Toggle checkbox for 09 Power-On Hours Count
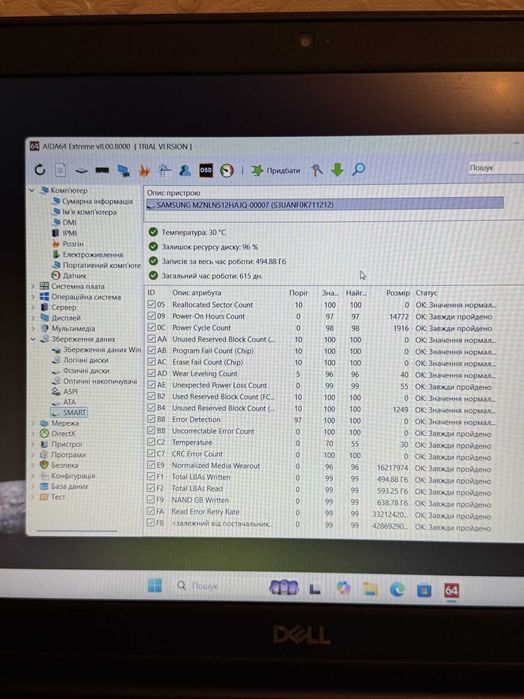This screenshot has height=699, width=524. tap(151, 316)
